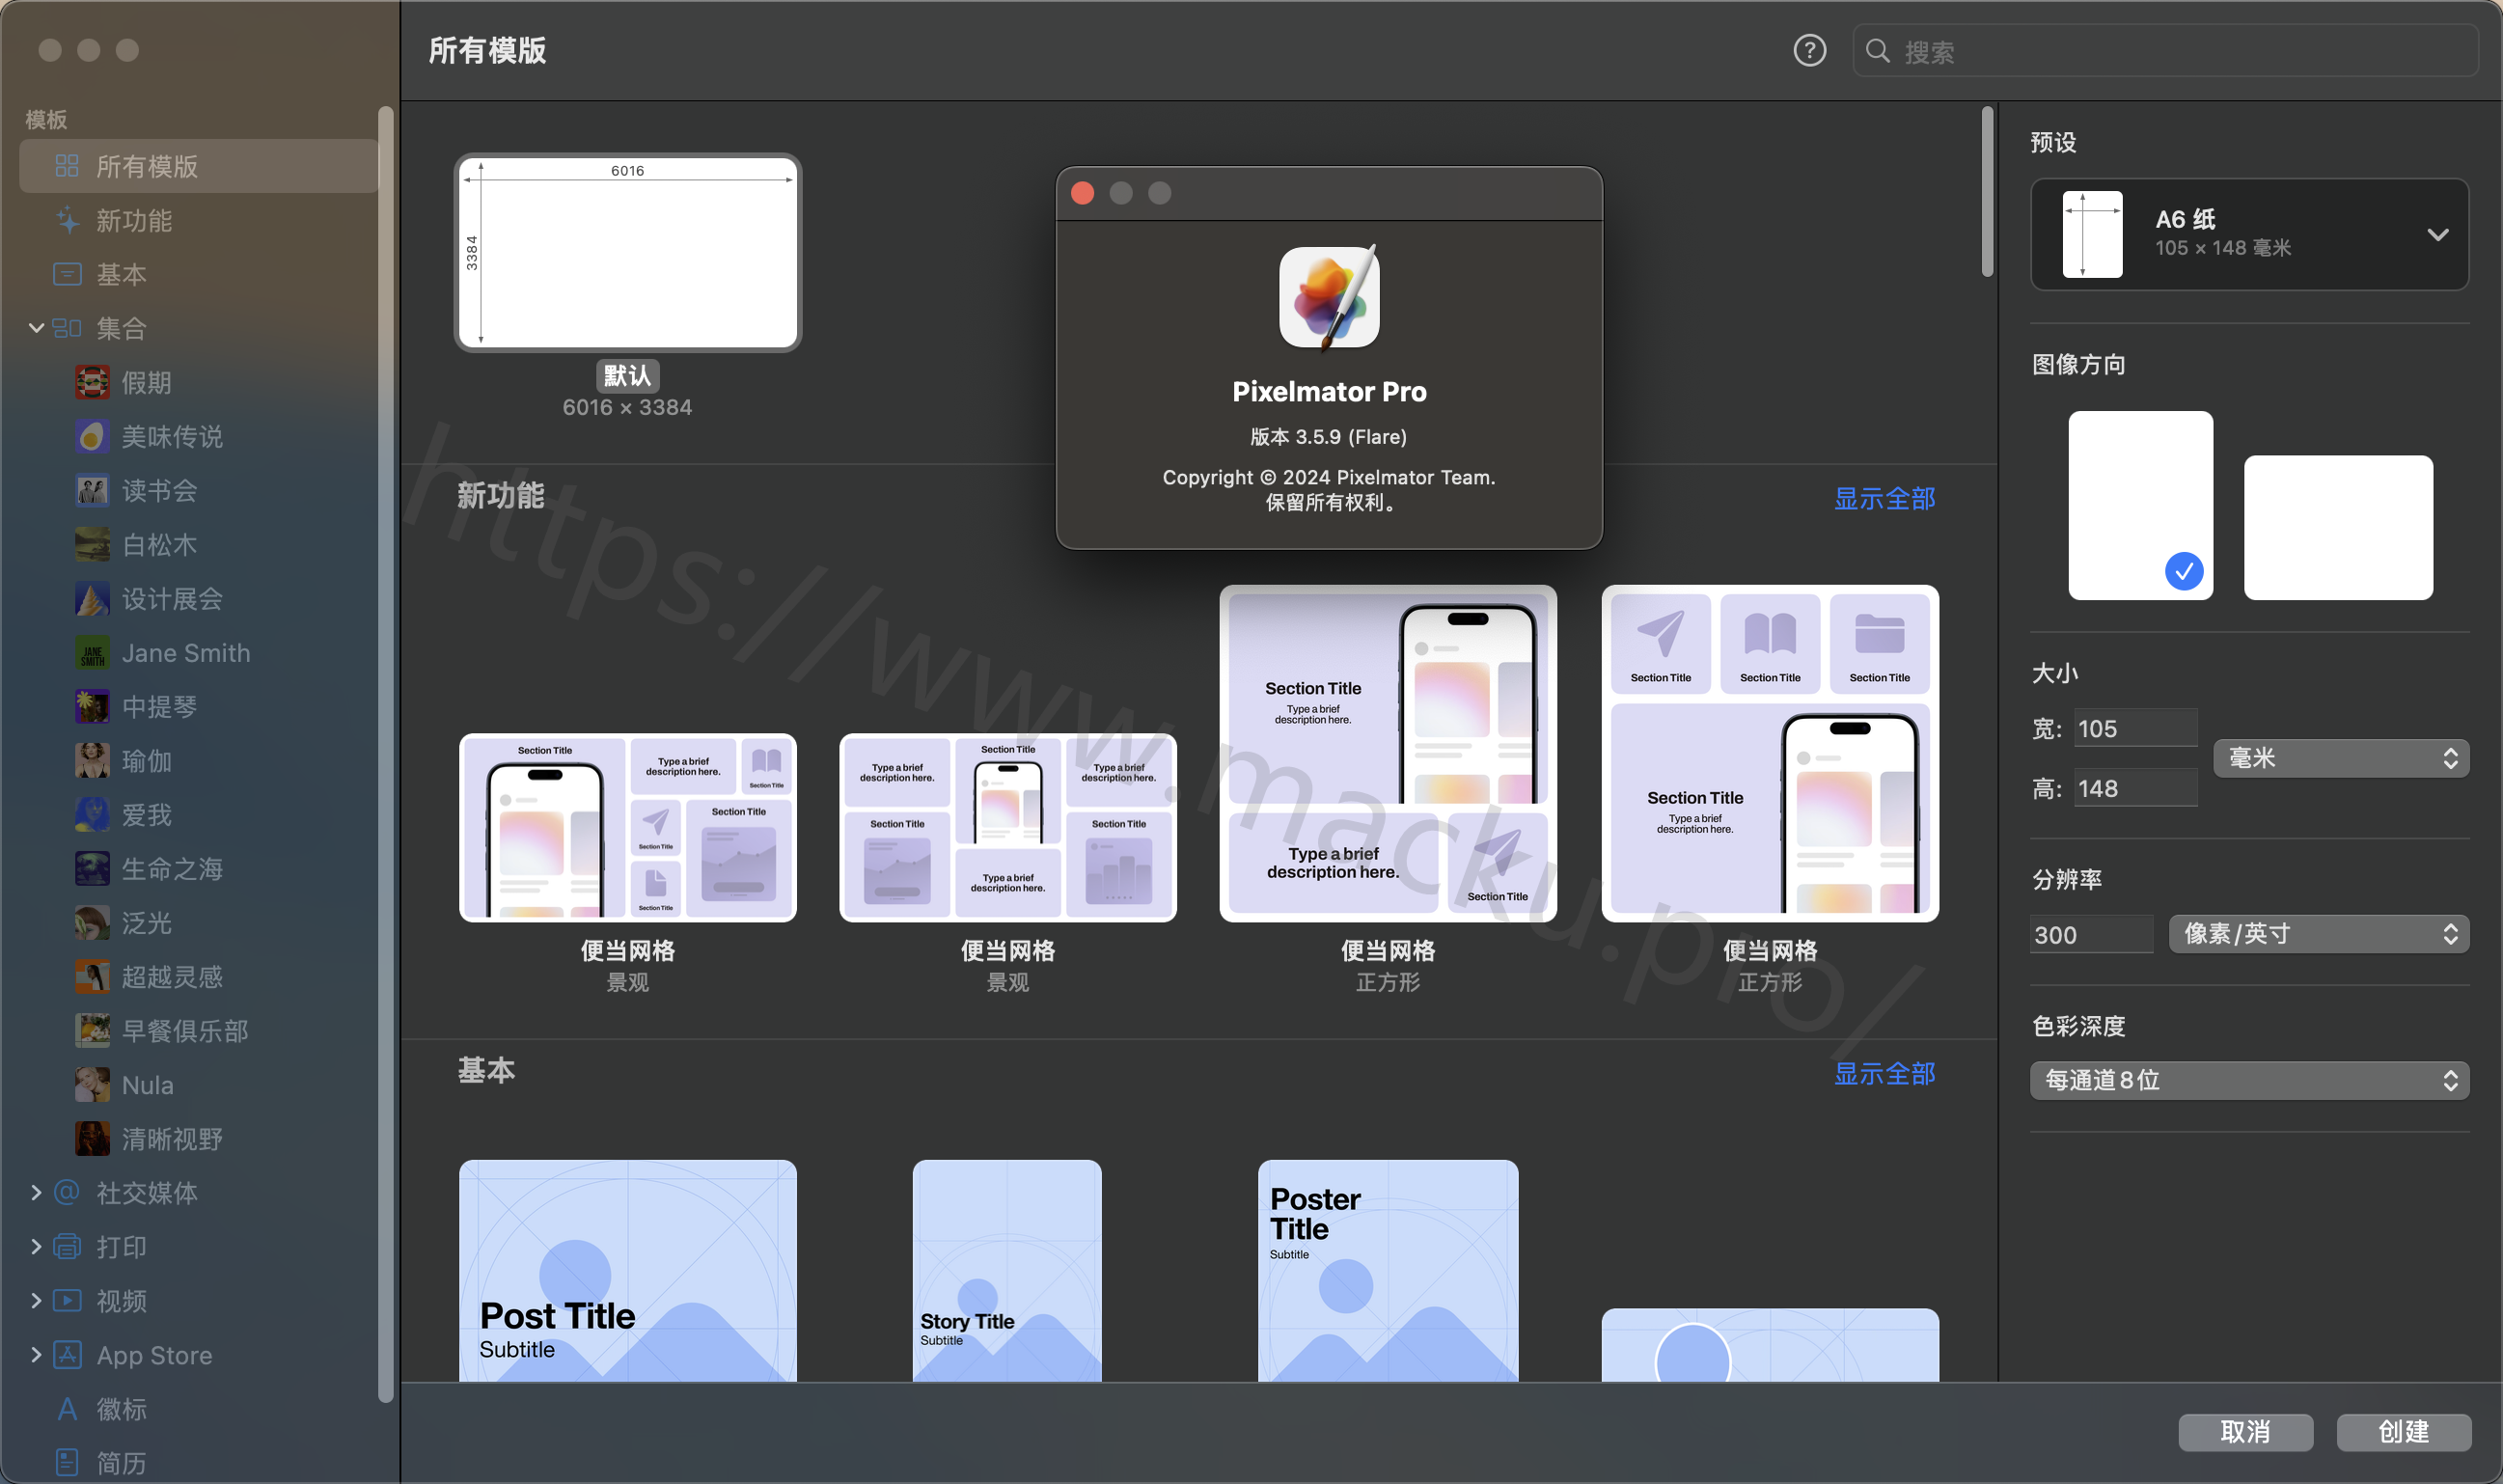
Task: Click the 瑜伽 collection icon
Action: tap(92, 760)
